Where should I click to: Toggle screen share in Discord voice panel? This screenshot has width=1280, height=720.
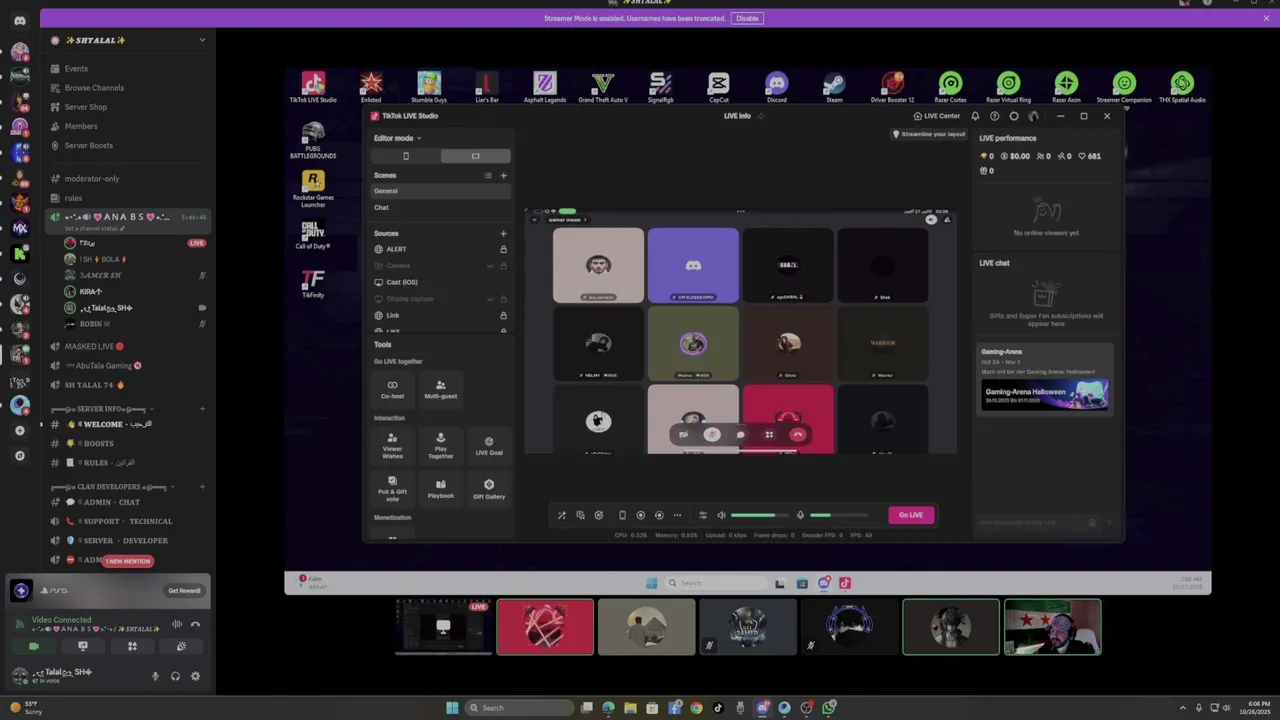point(83,646)
